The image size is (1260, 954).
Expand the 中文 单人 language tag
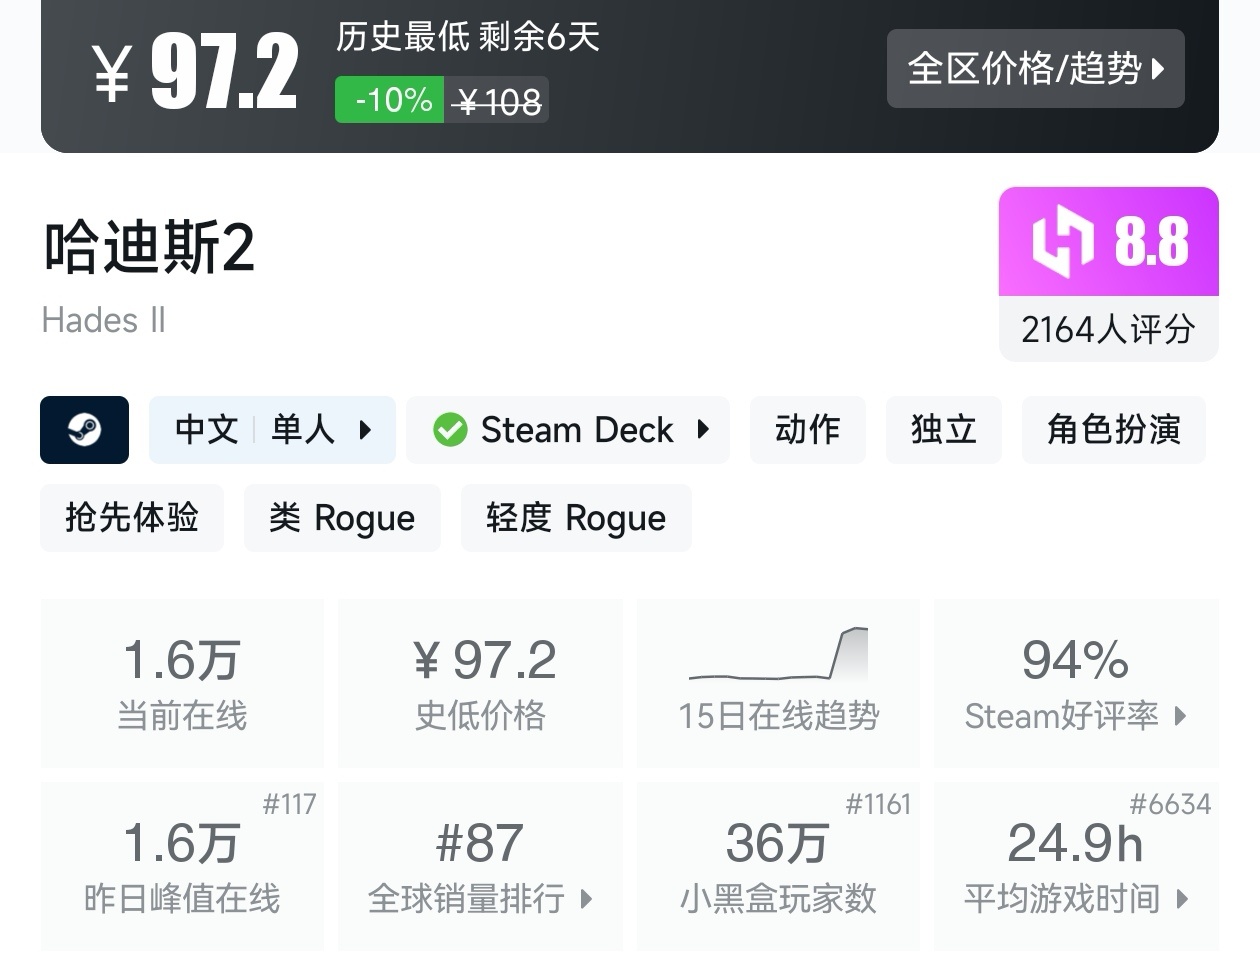point(272,430)
